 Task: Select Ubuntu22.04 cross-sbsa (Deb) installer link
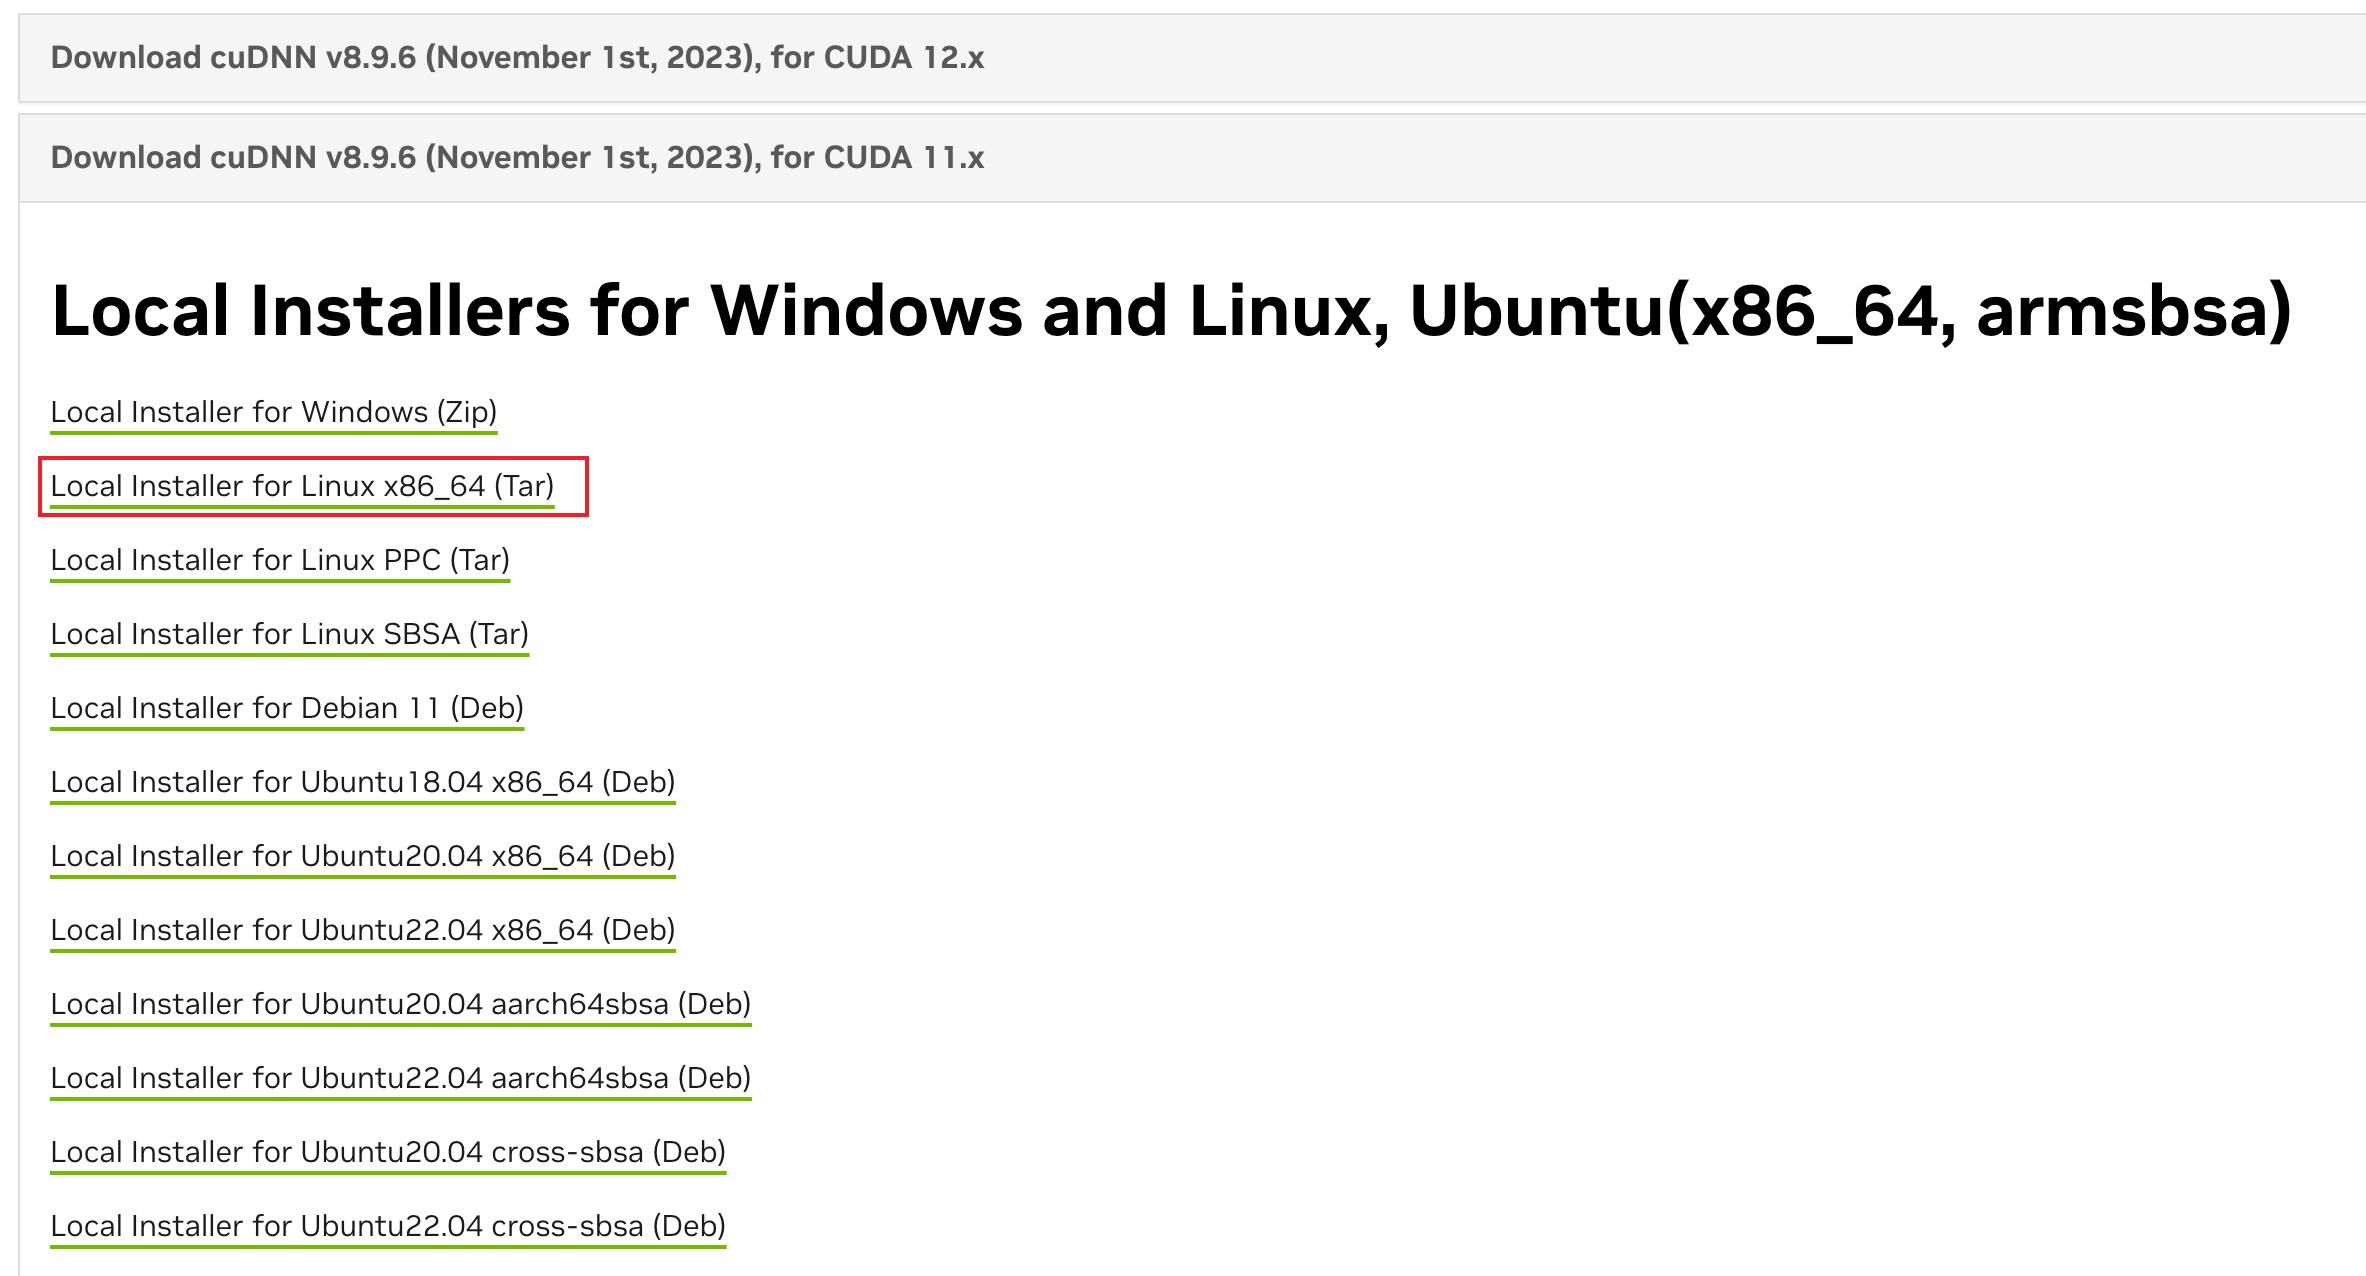(x=388, y=1226)
